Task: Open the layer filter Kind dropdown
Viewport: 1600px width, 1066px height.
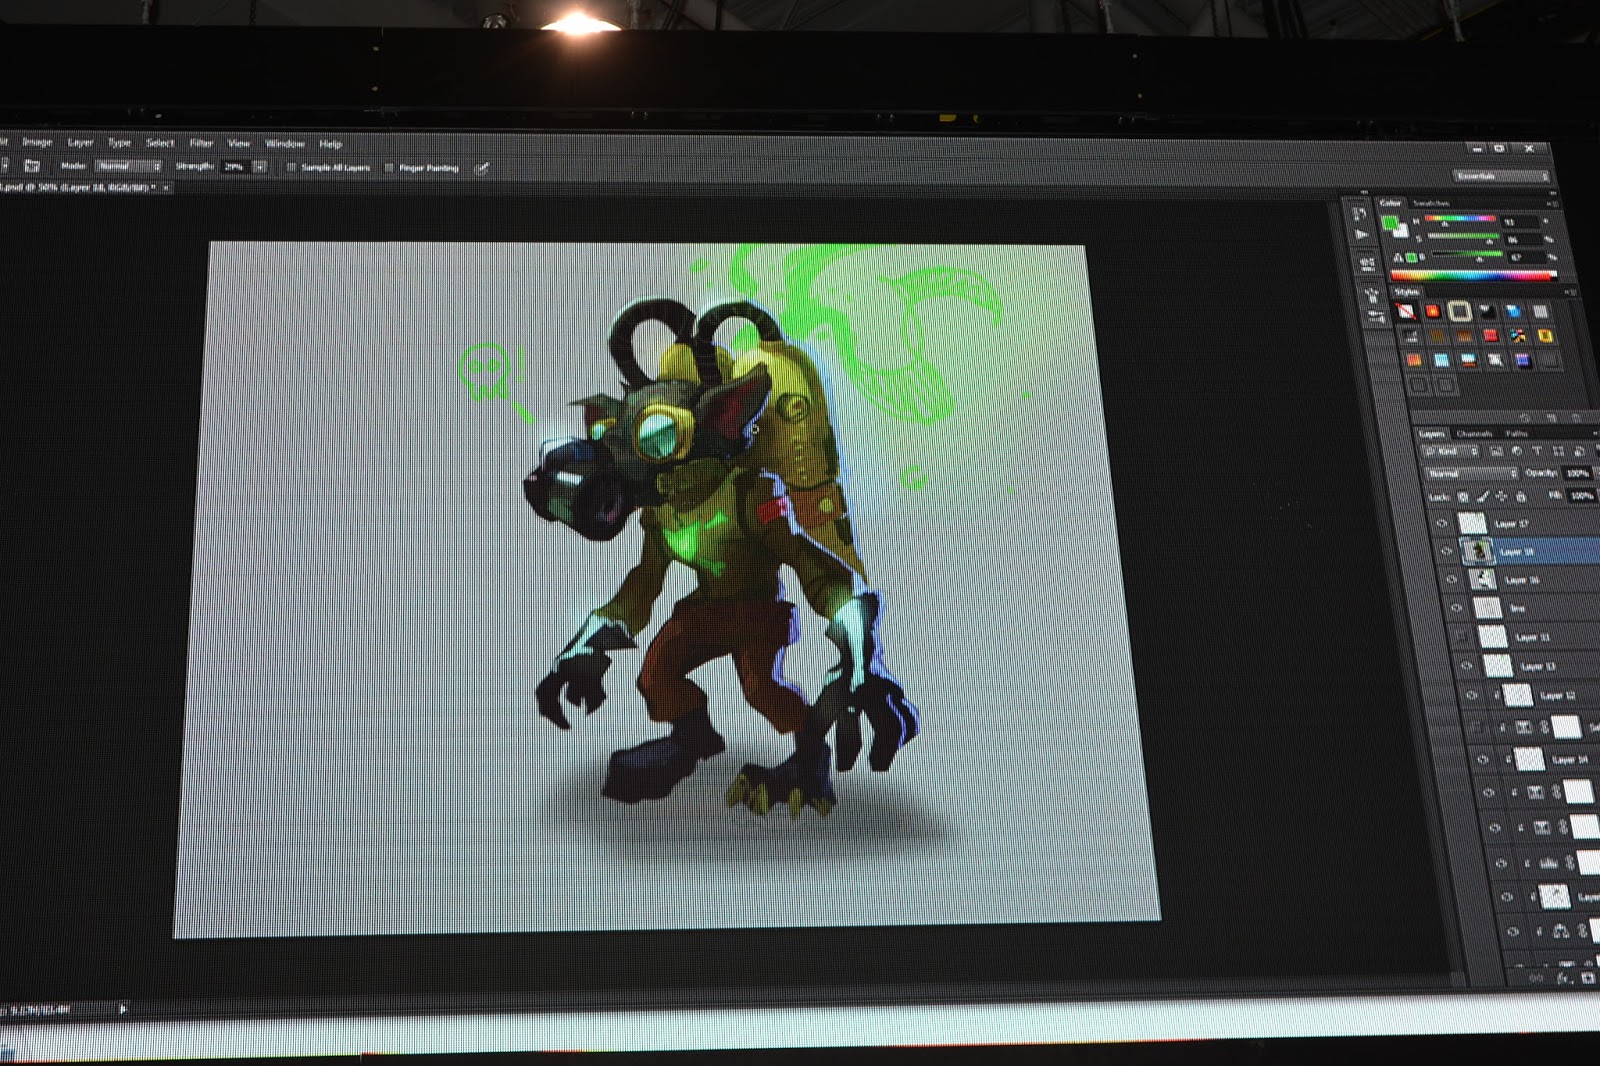Action: click(1451, 452)
